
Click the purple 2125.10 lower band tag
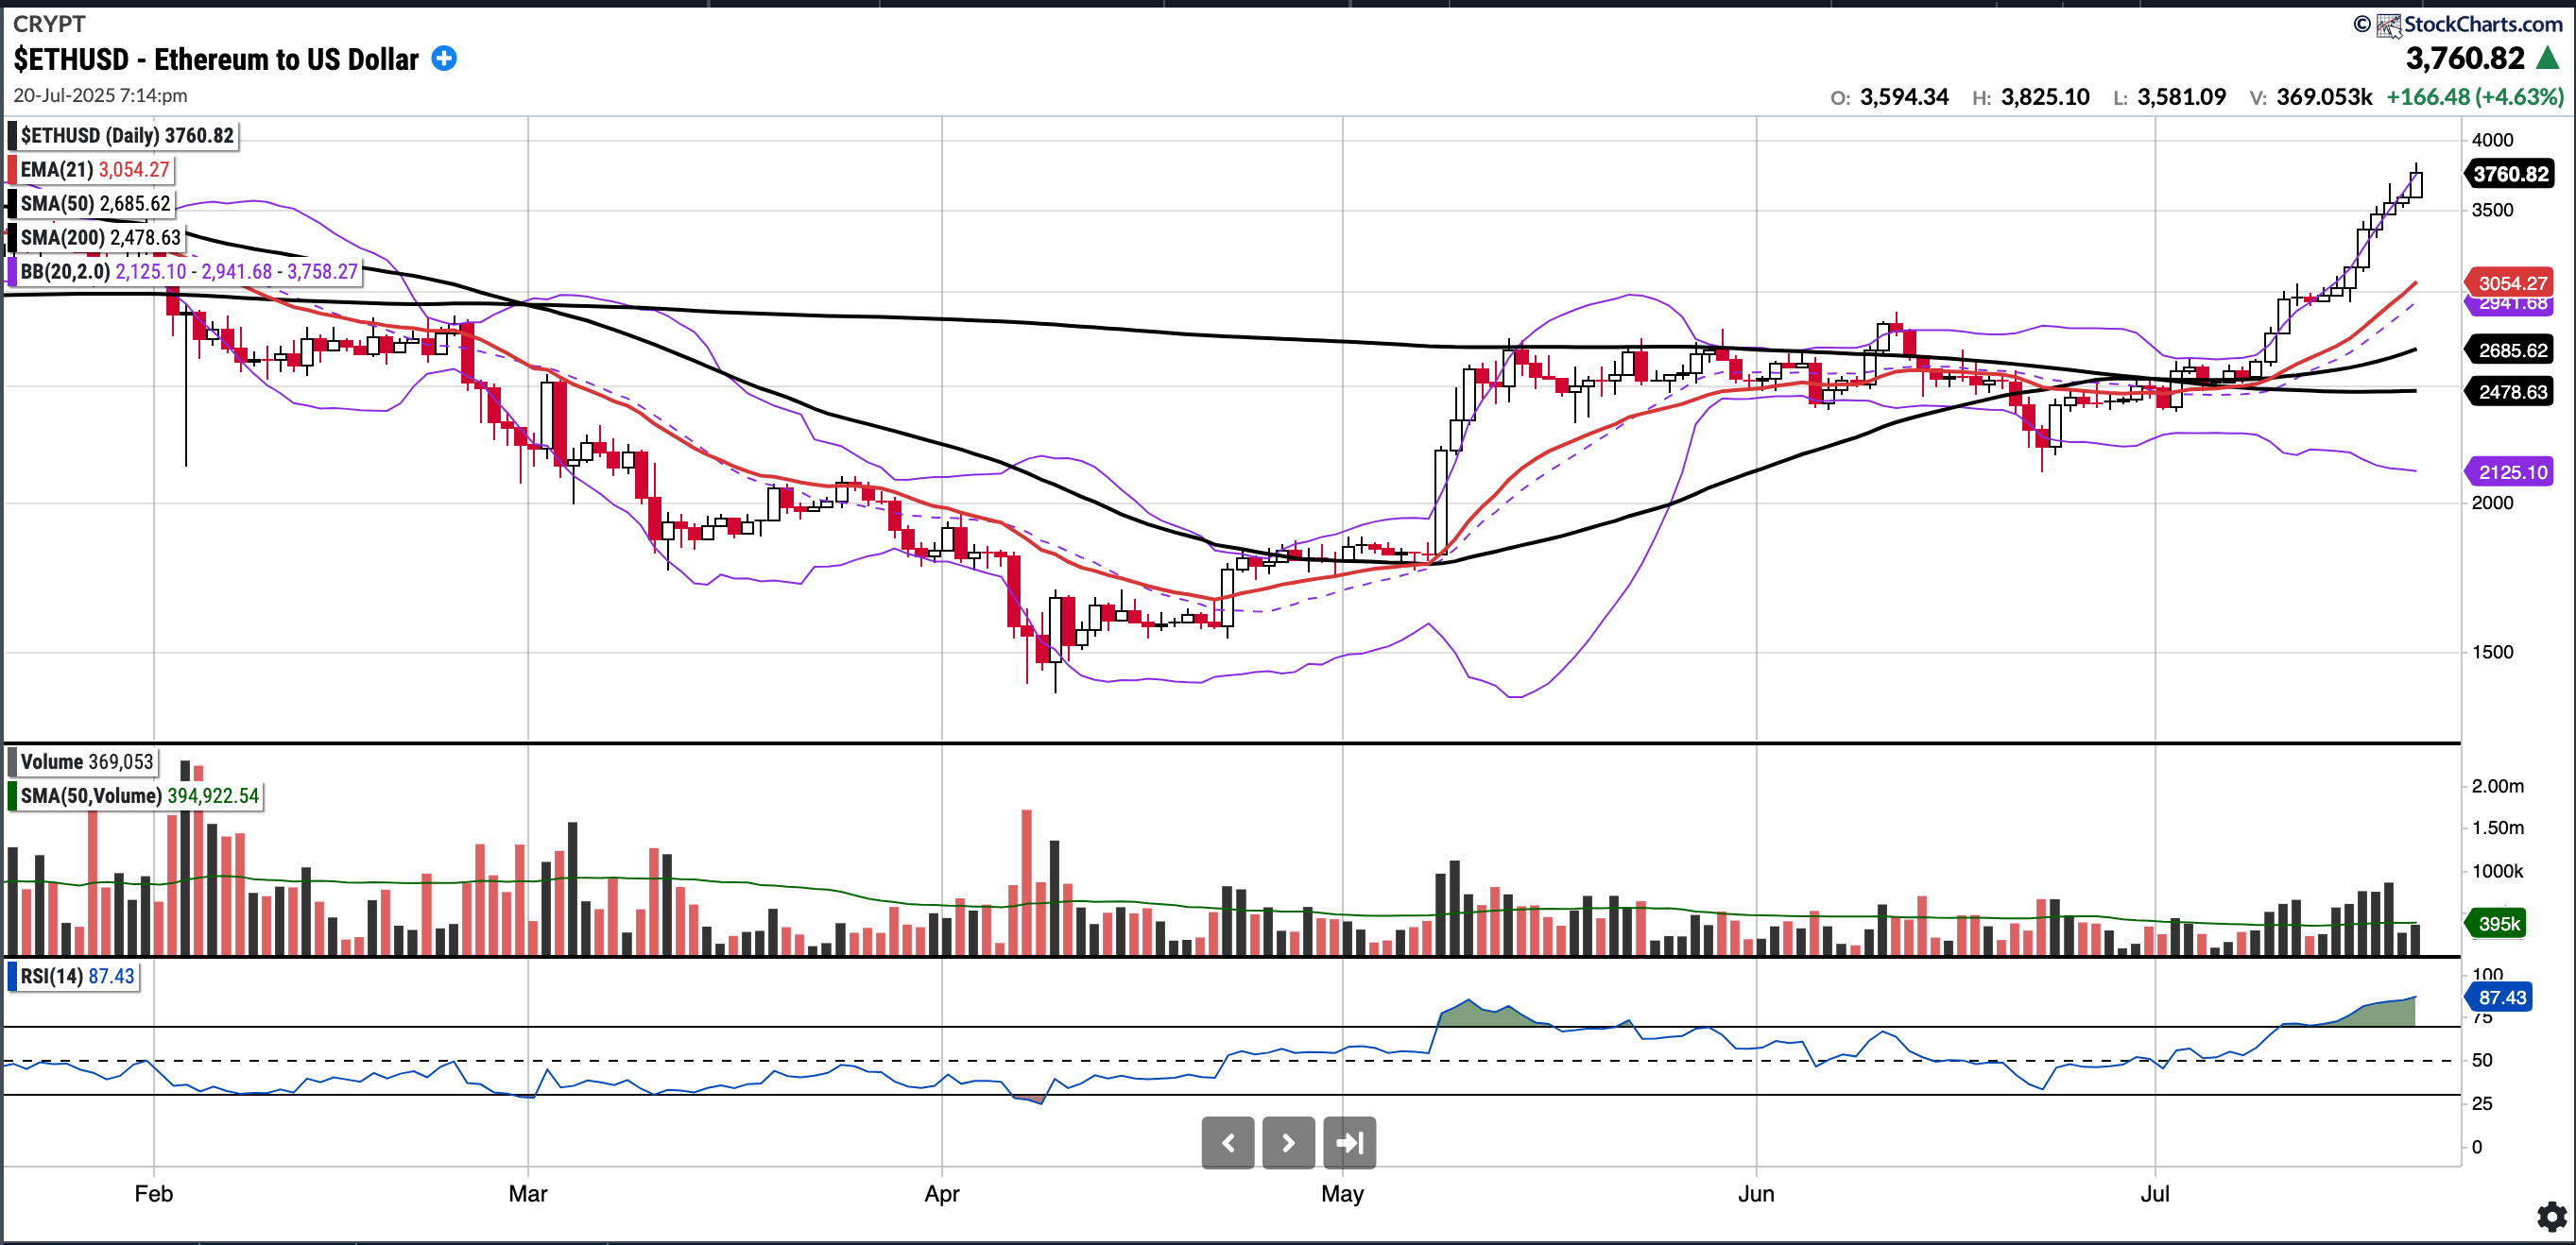[2510, 472]
